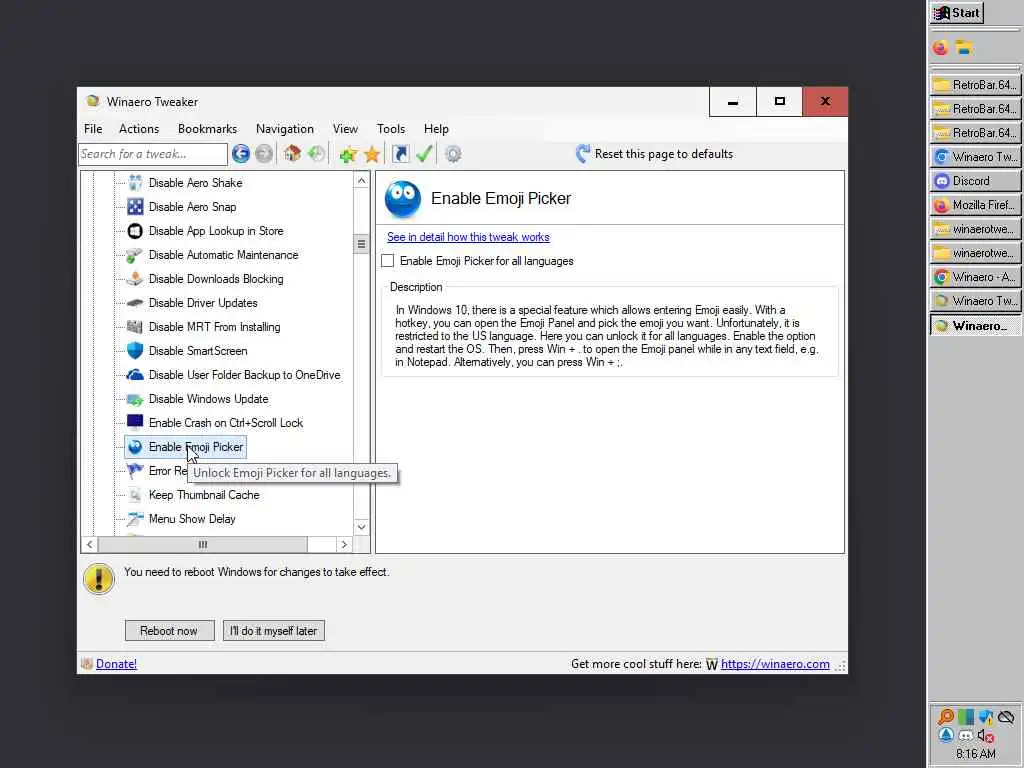Open the Bookmarks menu
The image size is (1024, 768).
[208, 129]
